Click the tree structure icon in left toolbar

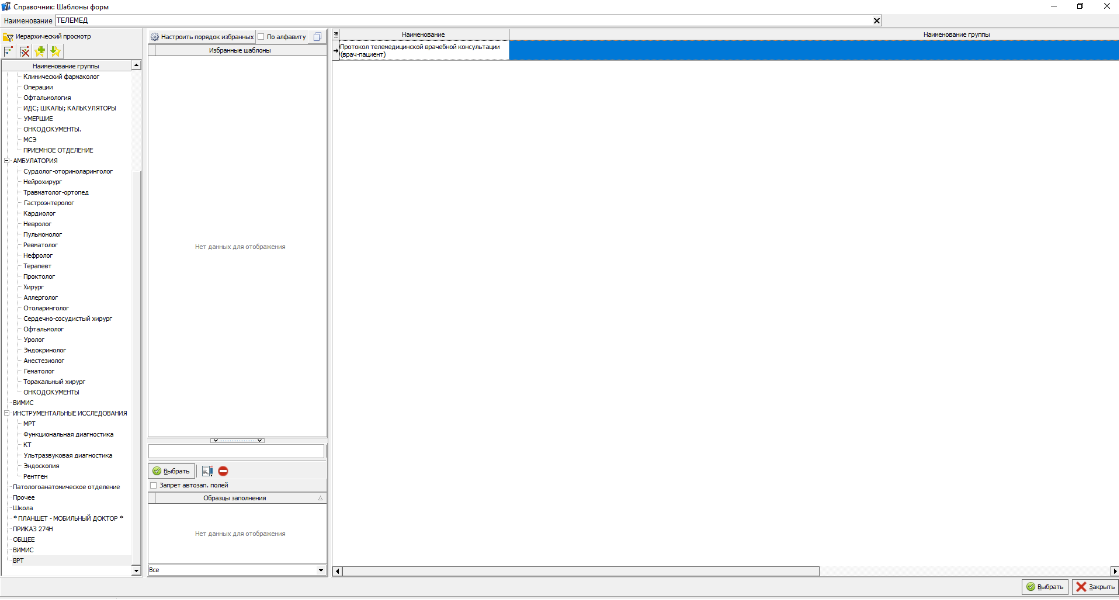(9, 51)
